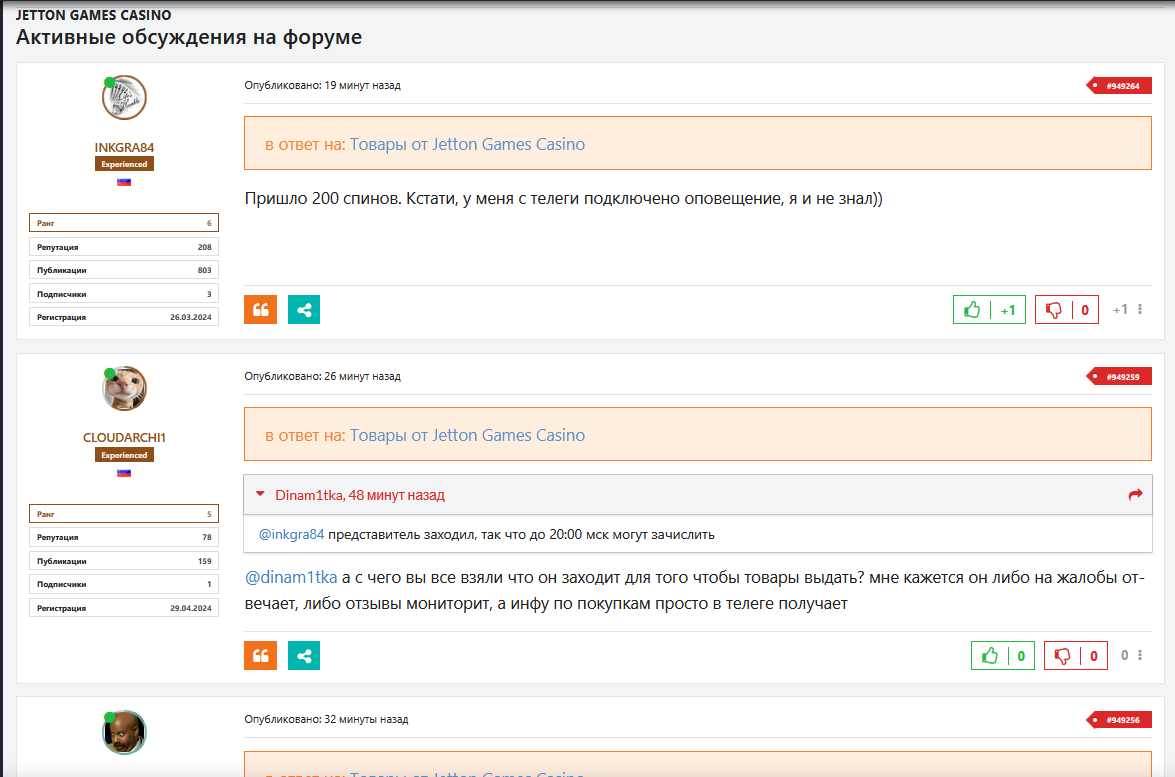Open the three-dot menu on CLOUDARCHI1's post
Image resolution: width=1175 pixels, height=777 pixels.
tap(1140, 656)
